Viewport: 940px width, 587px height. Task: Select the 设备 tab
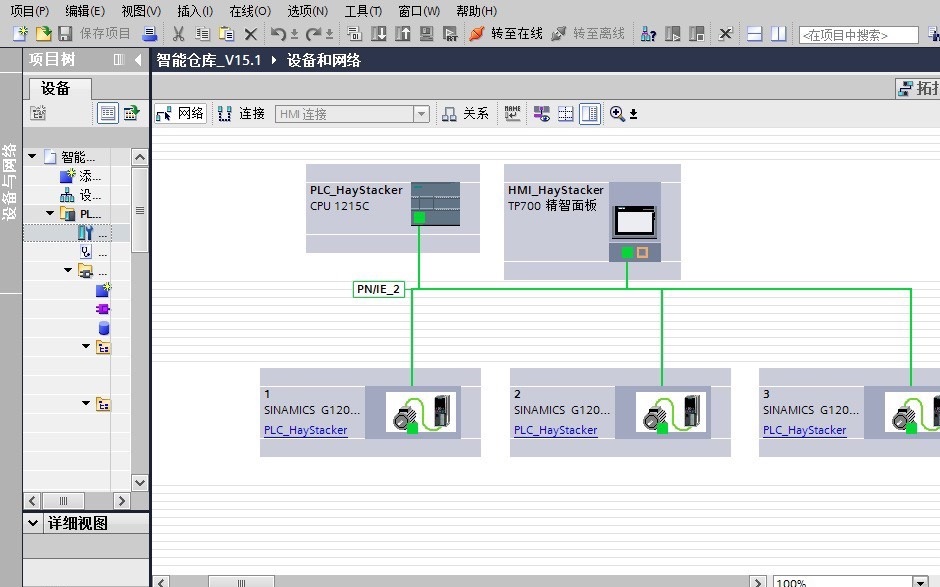[60, 89]
